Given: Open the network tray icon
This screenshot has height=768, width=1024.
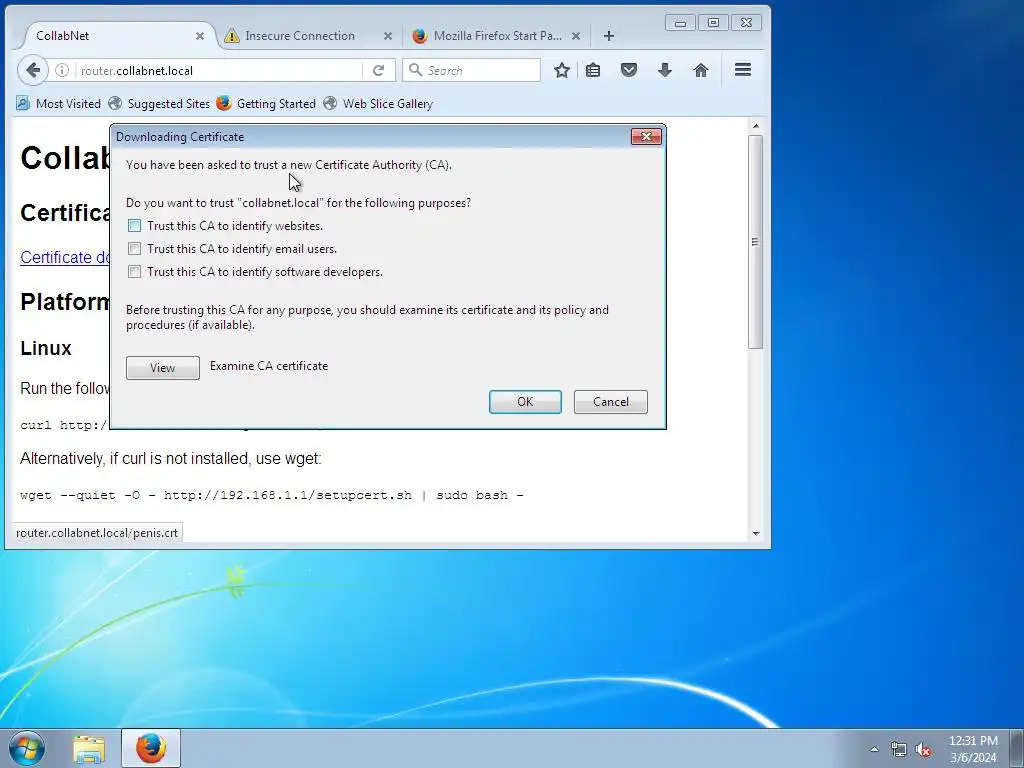Looking at the screenshot, I should 899,749.
